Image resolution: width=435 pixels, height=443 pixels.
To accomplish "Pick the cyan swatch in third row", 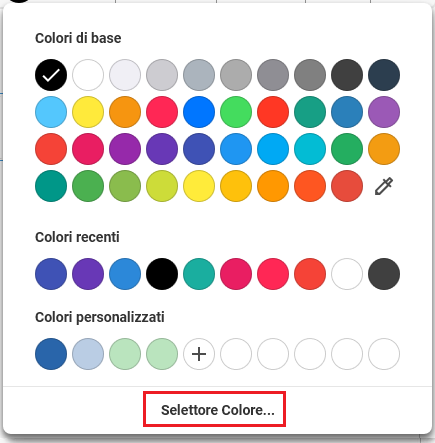I will pos(310,149).
